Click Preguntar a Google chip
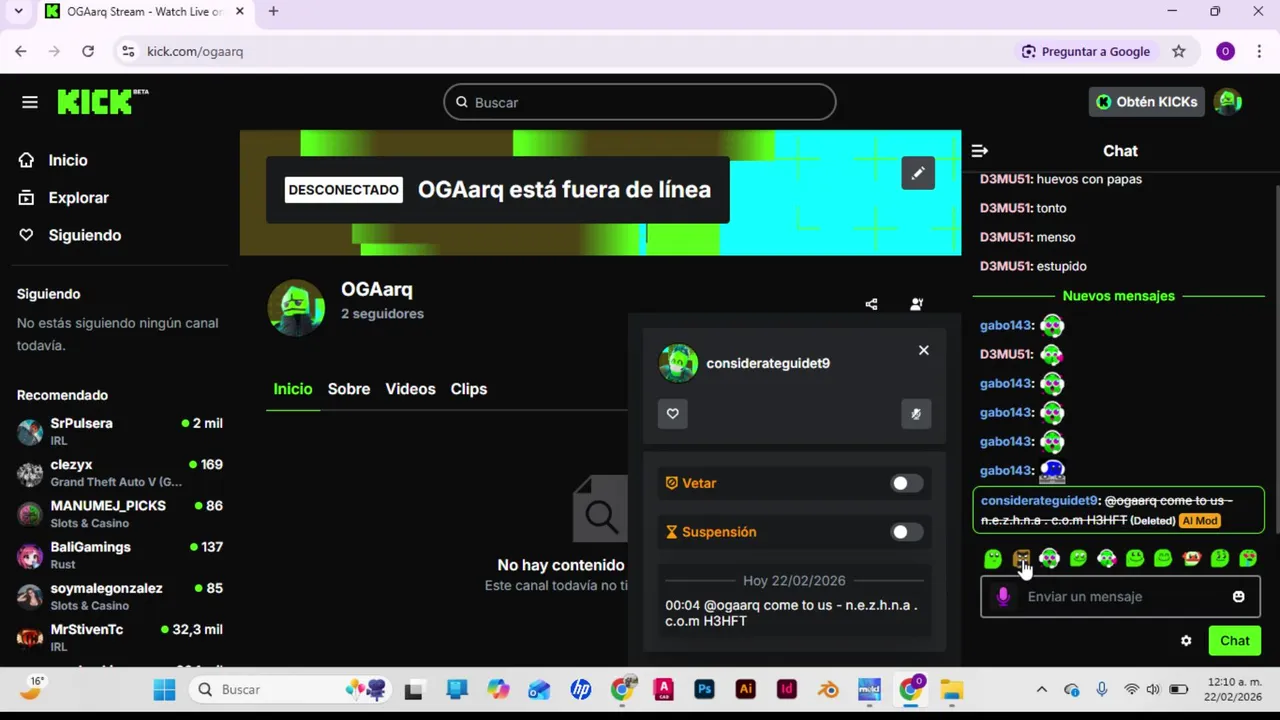 coord(1086,51)
